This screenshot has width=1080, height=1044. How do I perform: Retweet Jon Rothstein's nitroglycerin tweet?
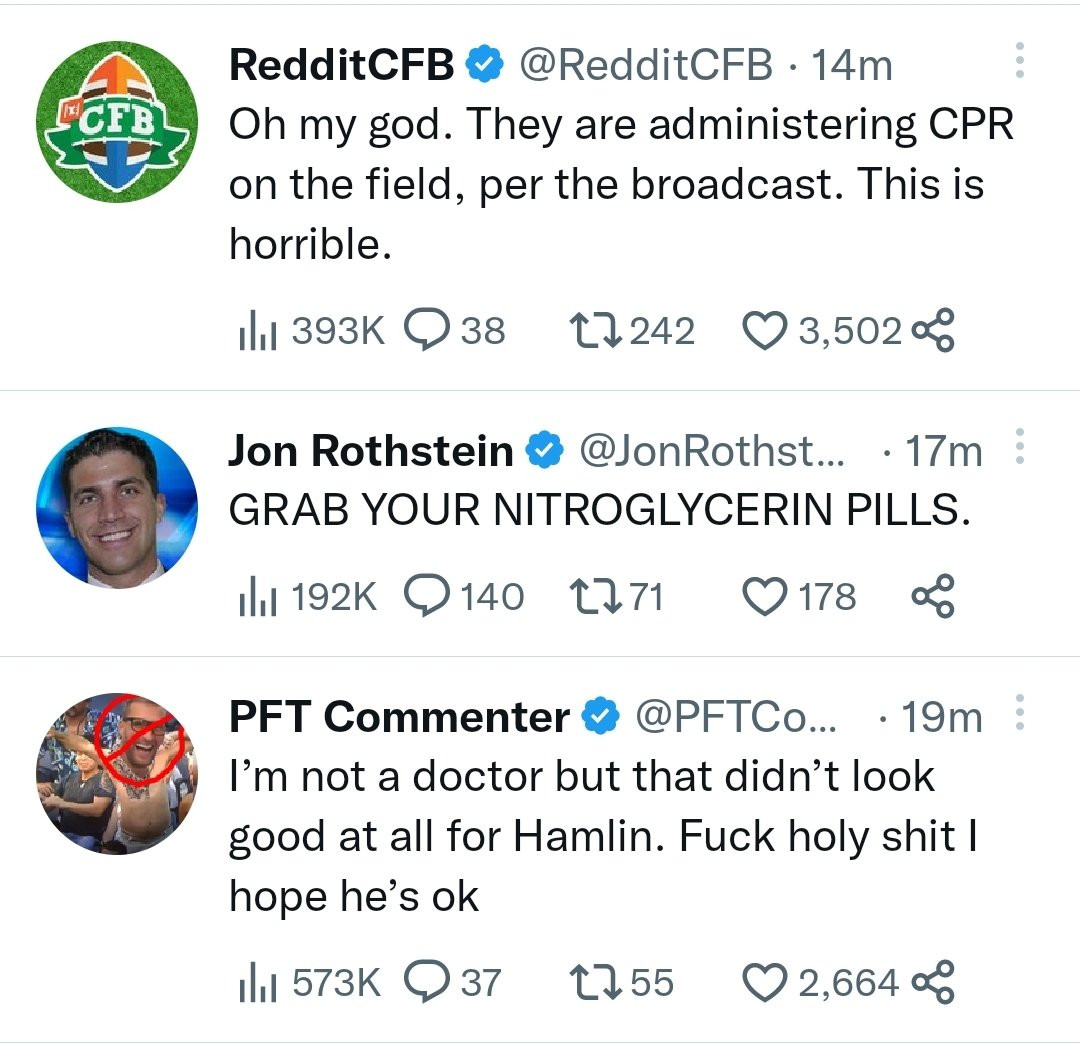[596, 596]
